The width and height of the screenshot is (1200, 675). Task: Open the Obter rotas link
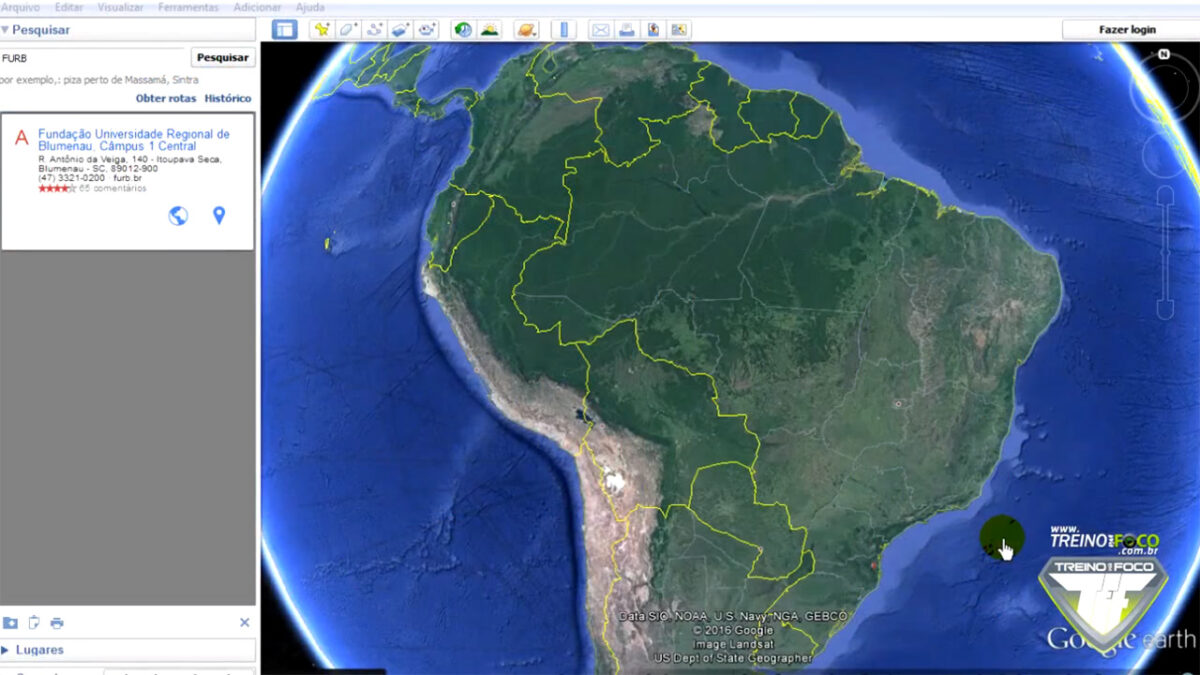pos(165,98)
